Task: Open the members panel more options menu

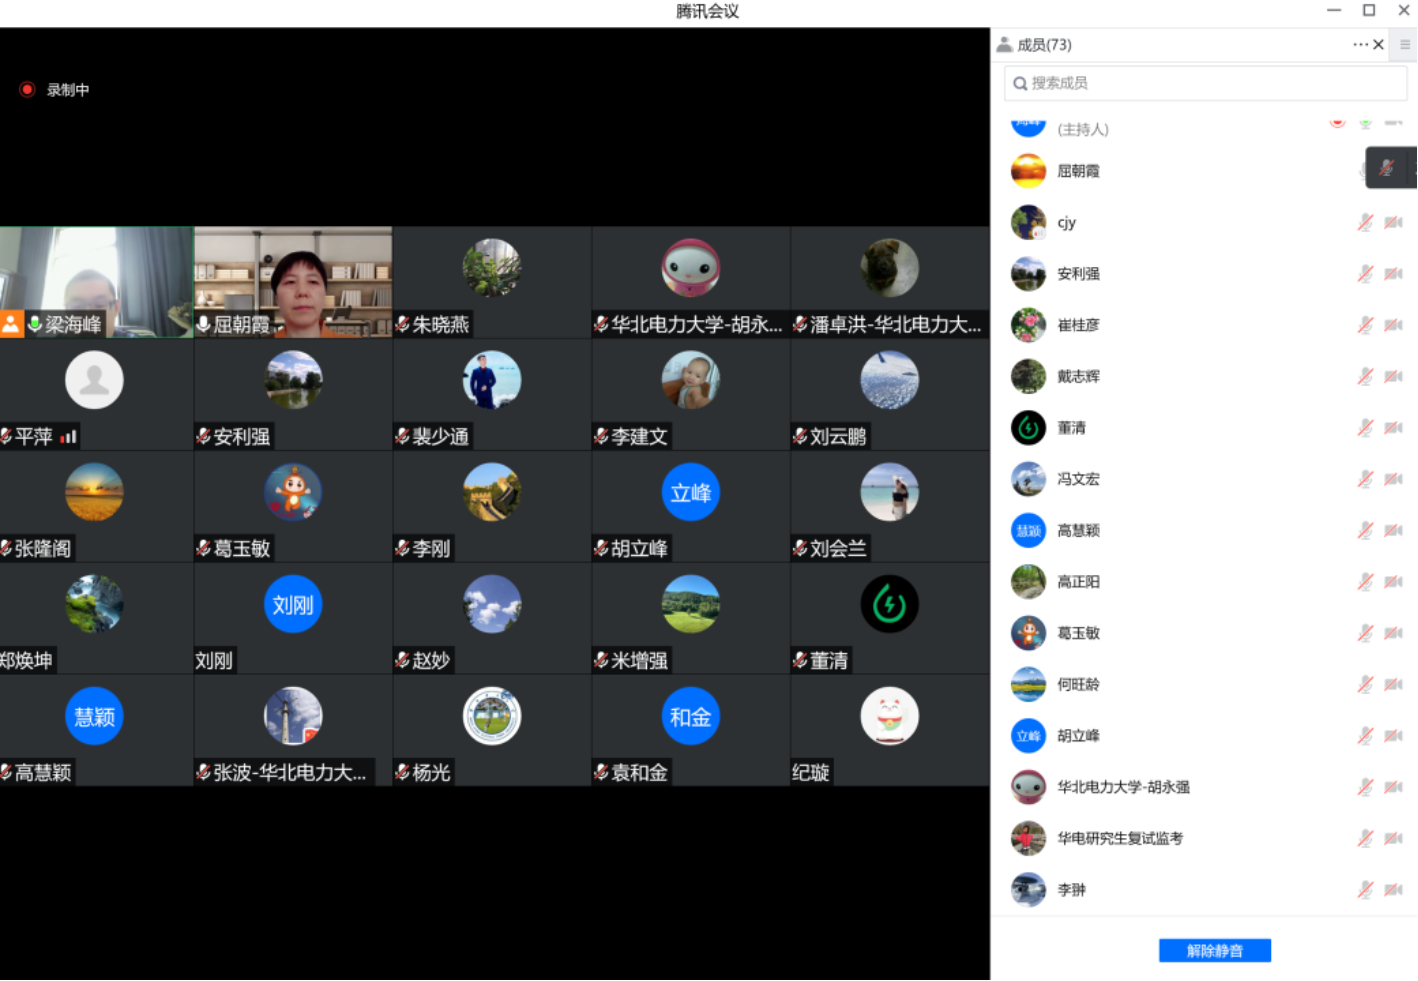Action: coord(1360,44)
